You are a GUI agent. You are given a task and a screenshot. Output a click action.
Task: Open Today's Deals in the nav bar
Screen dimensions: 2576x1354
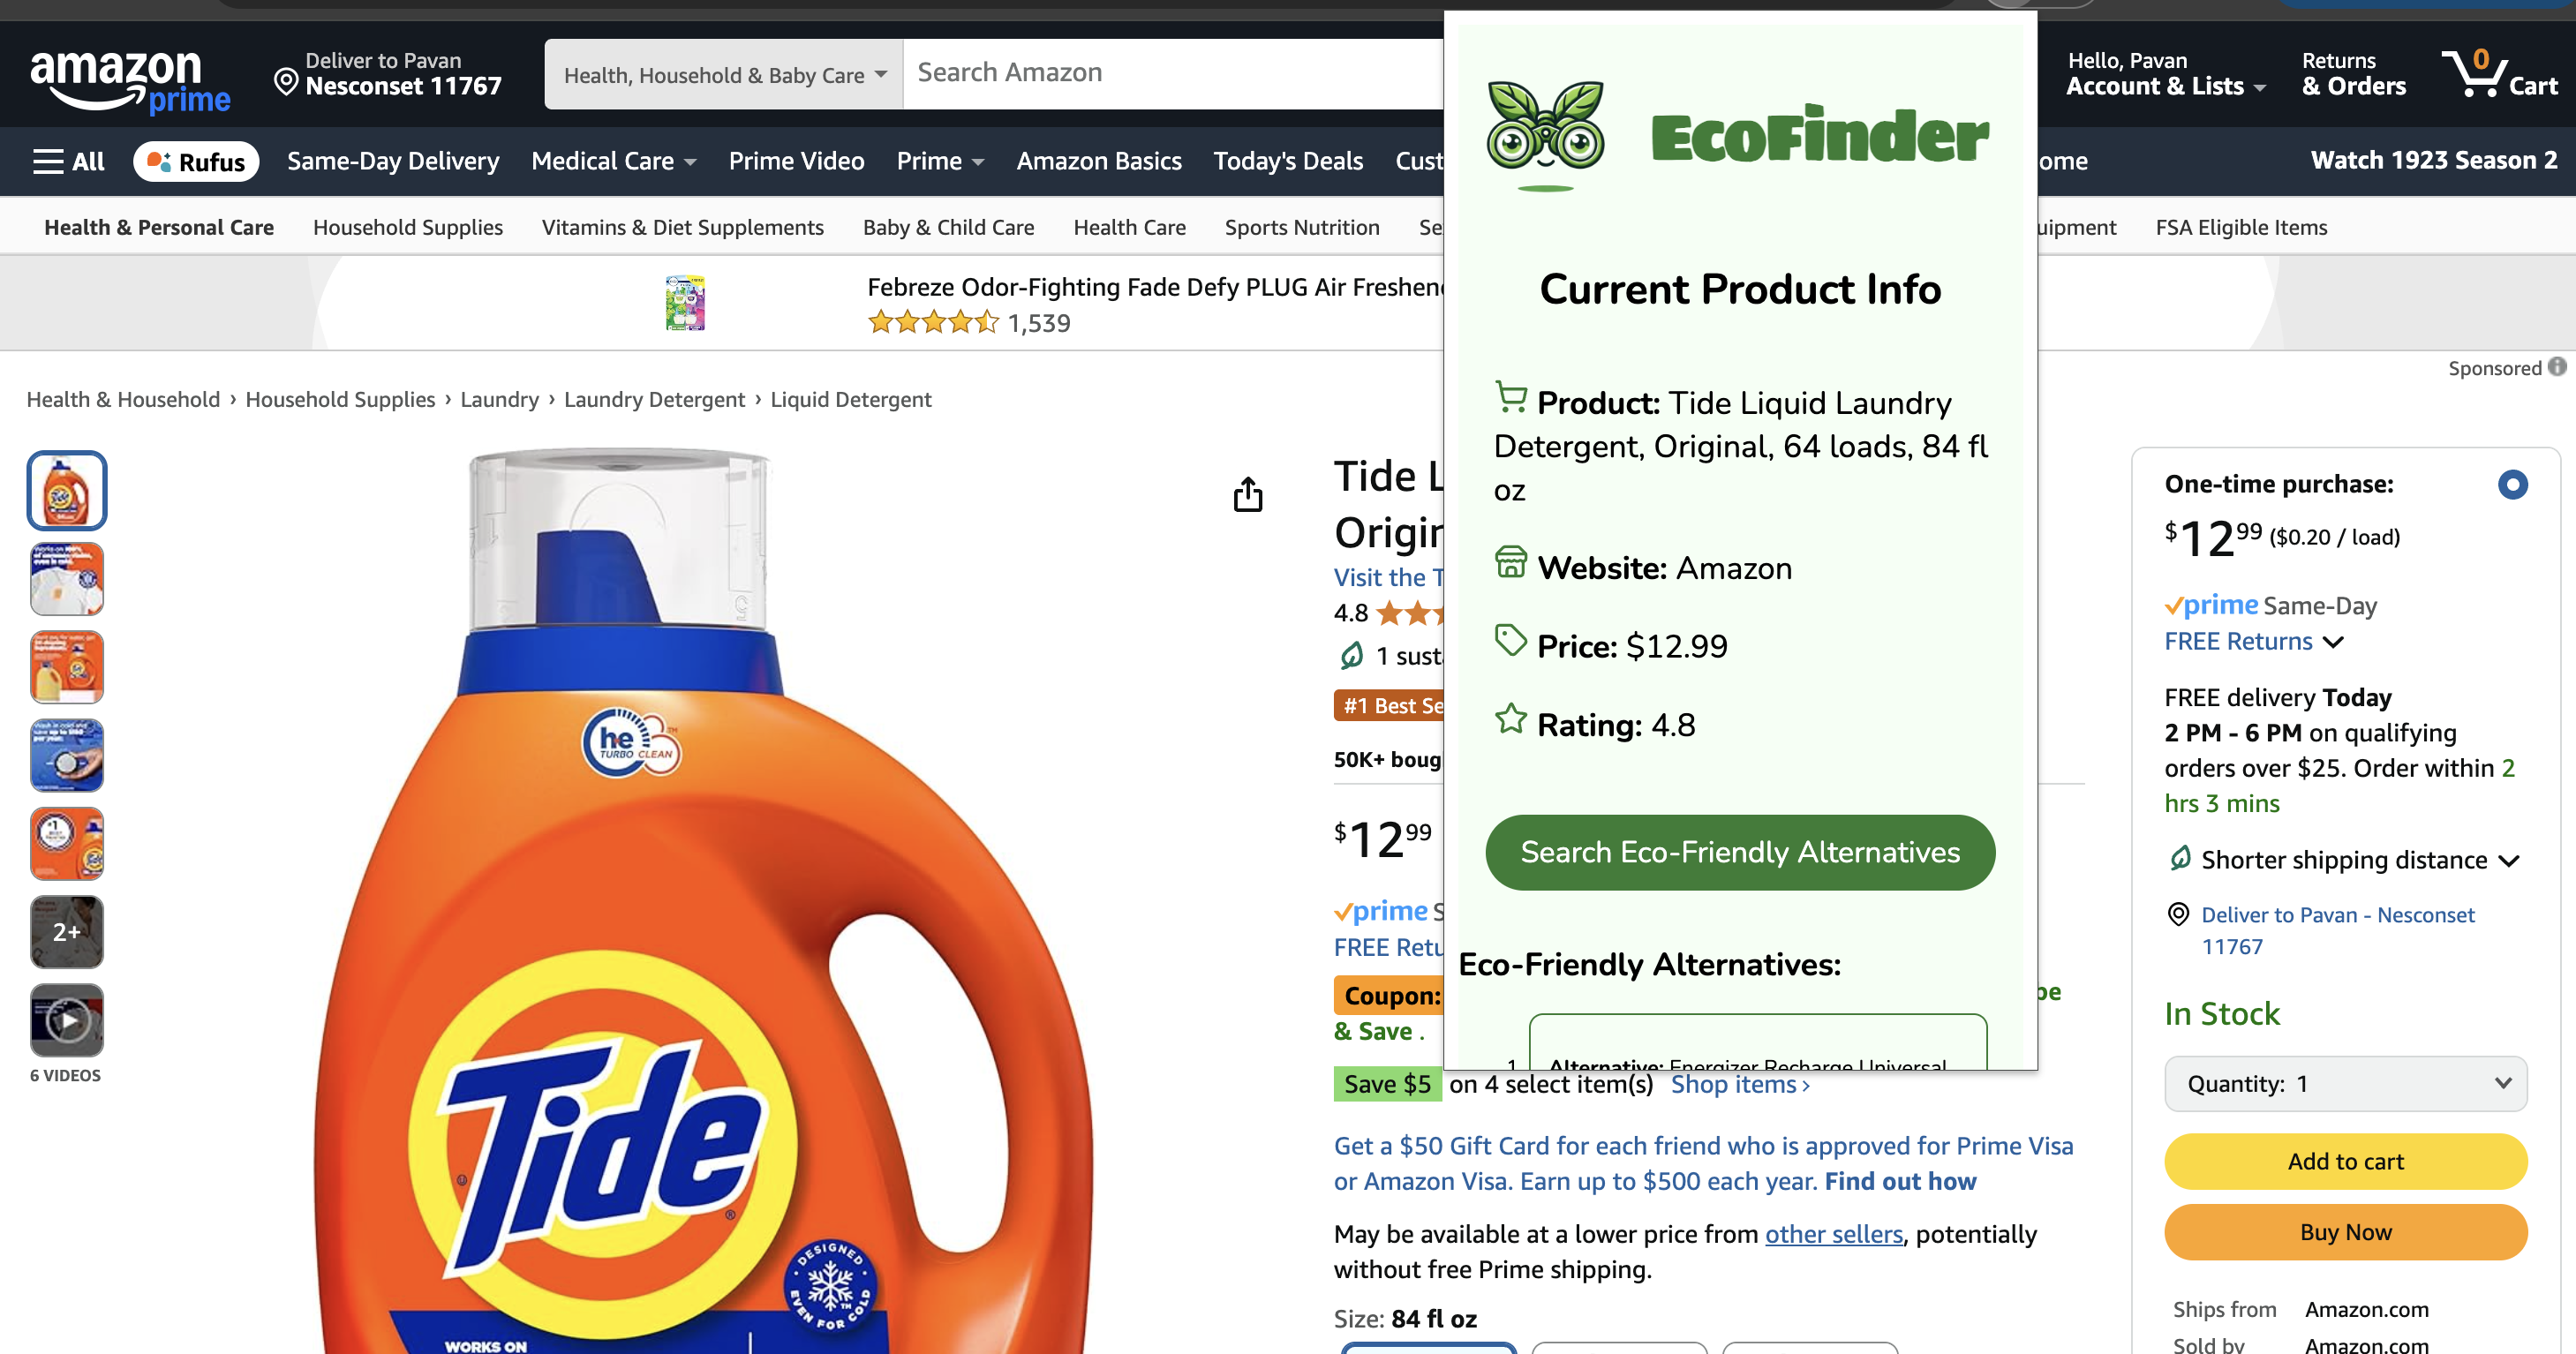pos(1287,161)
